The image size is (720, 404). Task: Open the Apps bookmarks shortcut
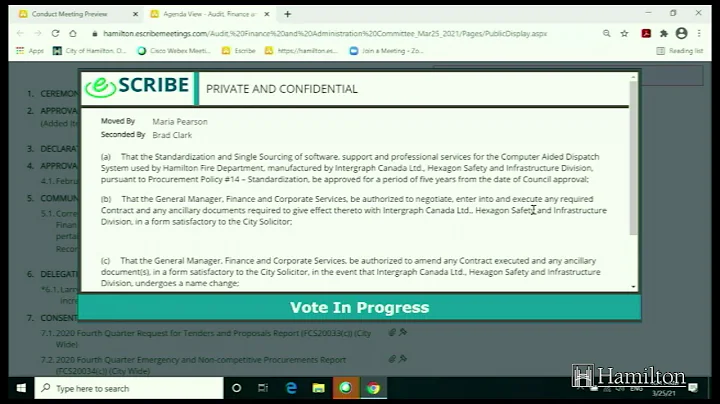29,51
